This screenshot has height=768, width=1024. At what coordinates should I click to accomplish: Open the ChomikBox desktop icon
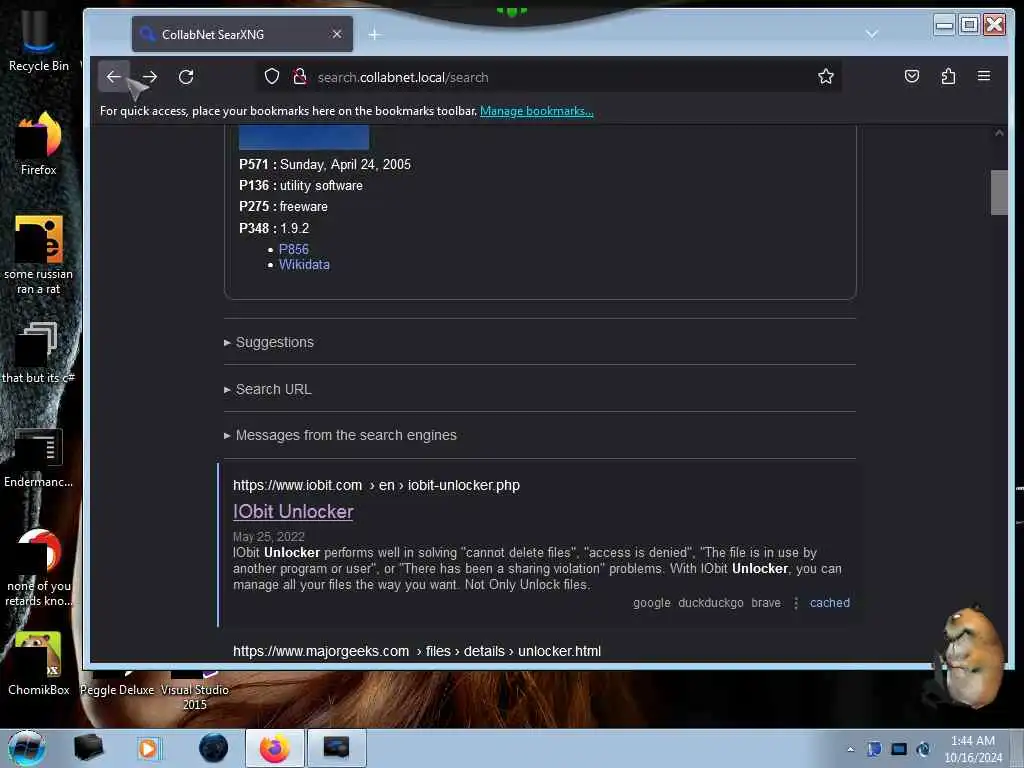(39, 664)
